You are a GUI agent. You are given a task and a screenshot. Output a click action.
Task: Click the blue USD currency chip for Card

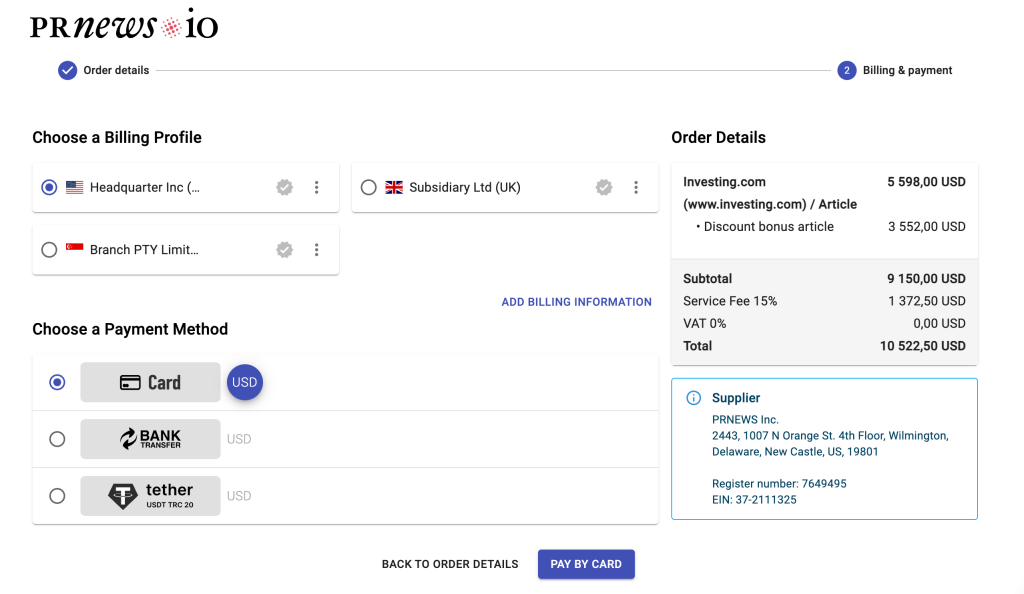coord(245,382)
